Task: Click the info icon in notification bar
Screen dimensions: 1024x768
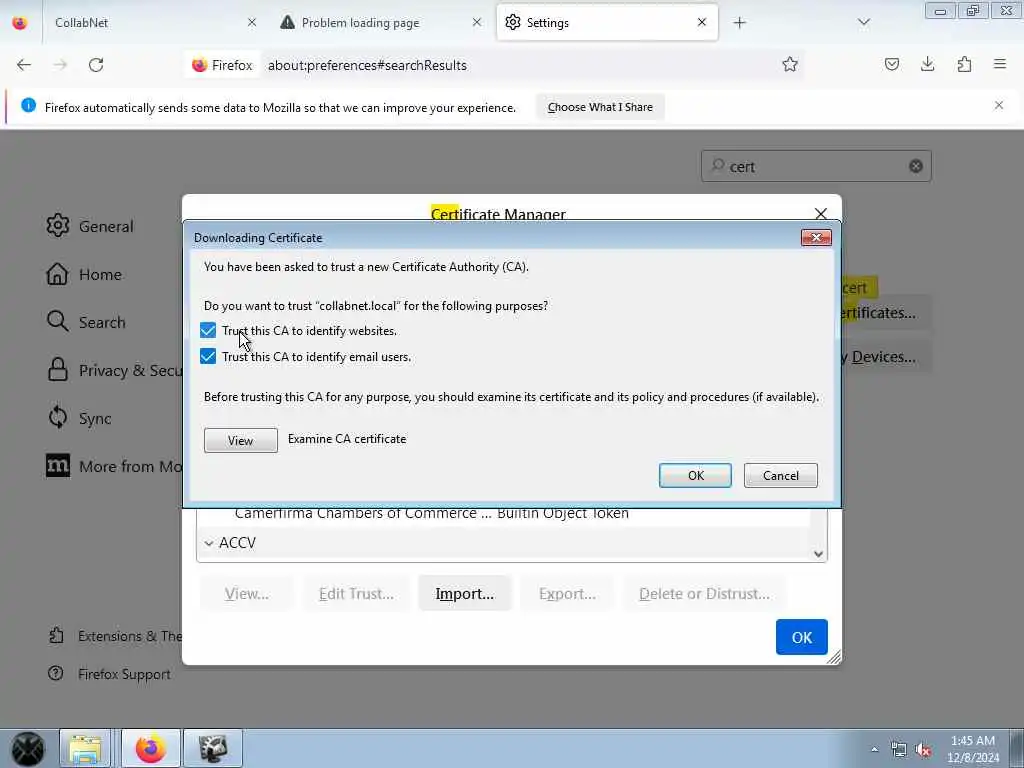Action: tap(28, 105)
